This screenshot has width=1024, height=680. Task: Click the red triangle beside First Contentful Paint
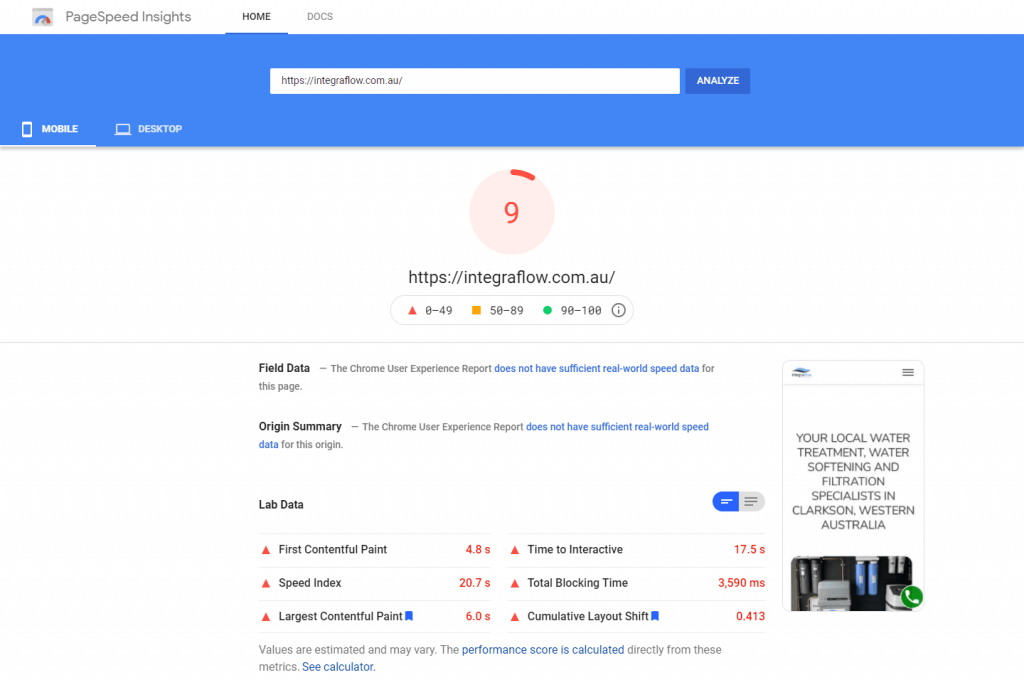click(265, 549)
